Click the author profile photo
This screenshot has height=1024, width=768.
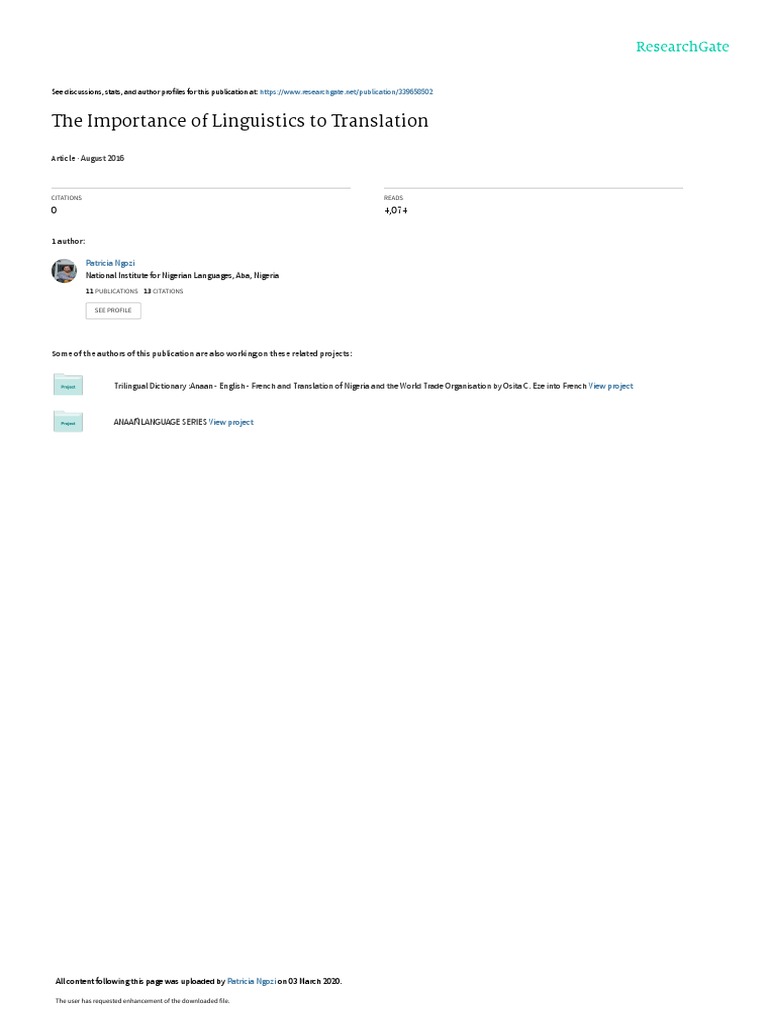coord(64,271)
